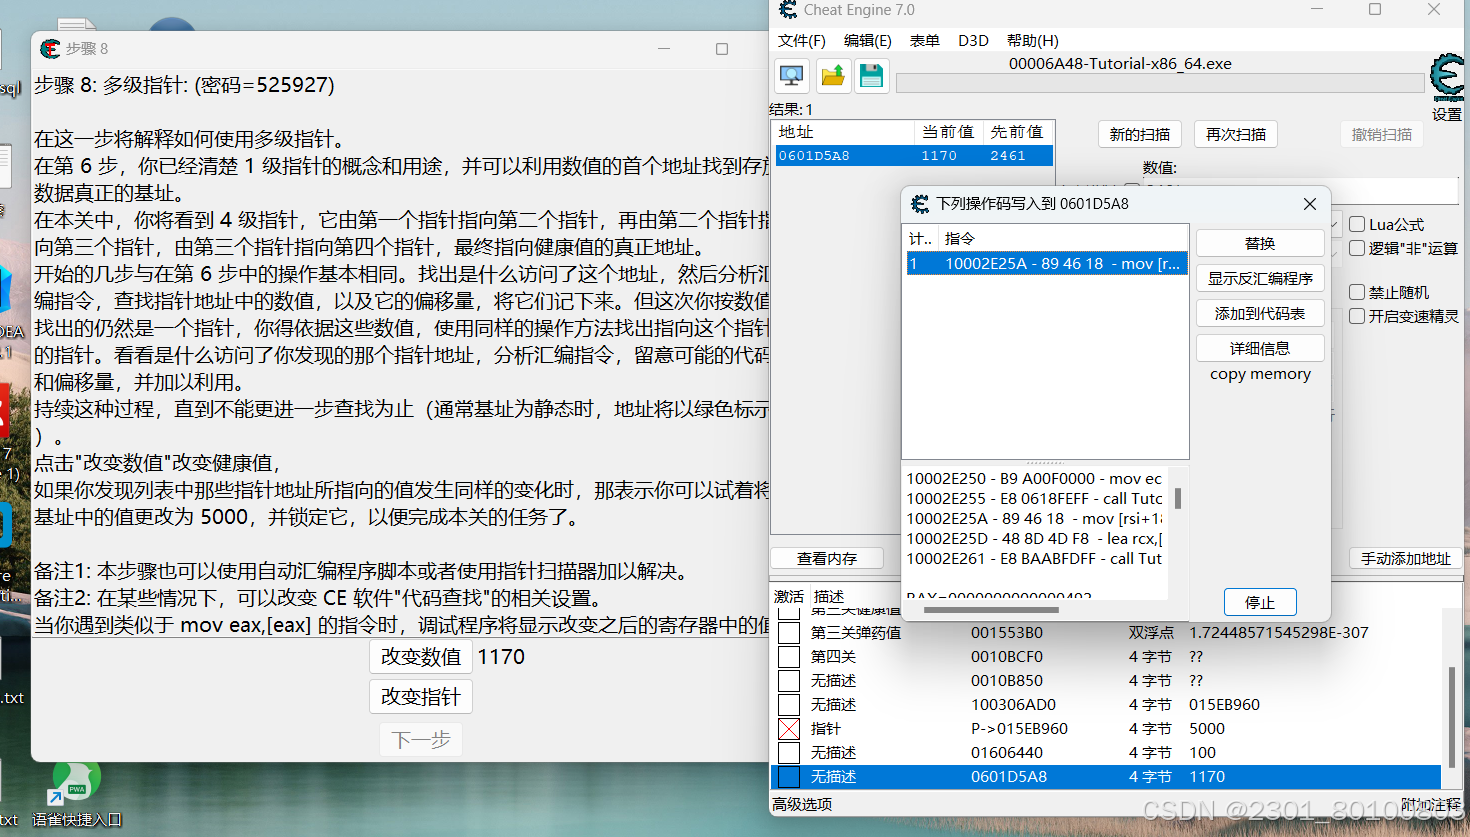1470x837 pixels.
Task: Open the 帮助(H) menu
Action: click(1032, 40)
